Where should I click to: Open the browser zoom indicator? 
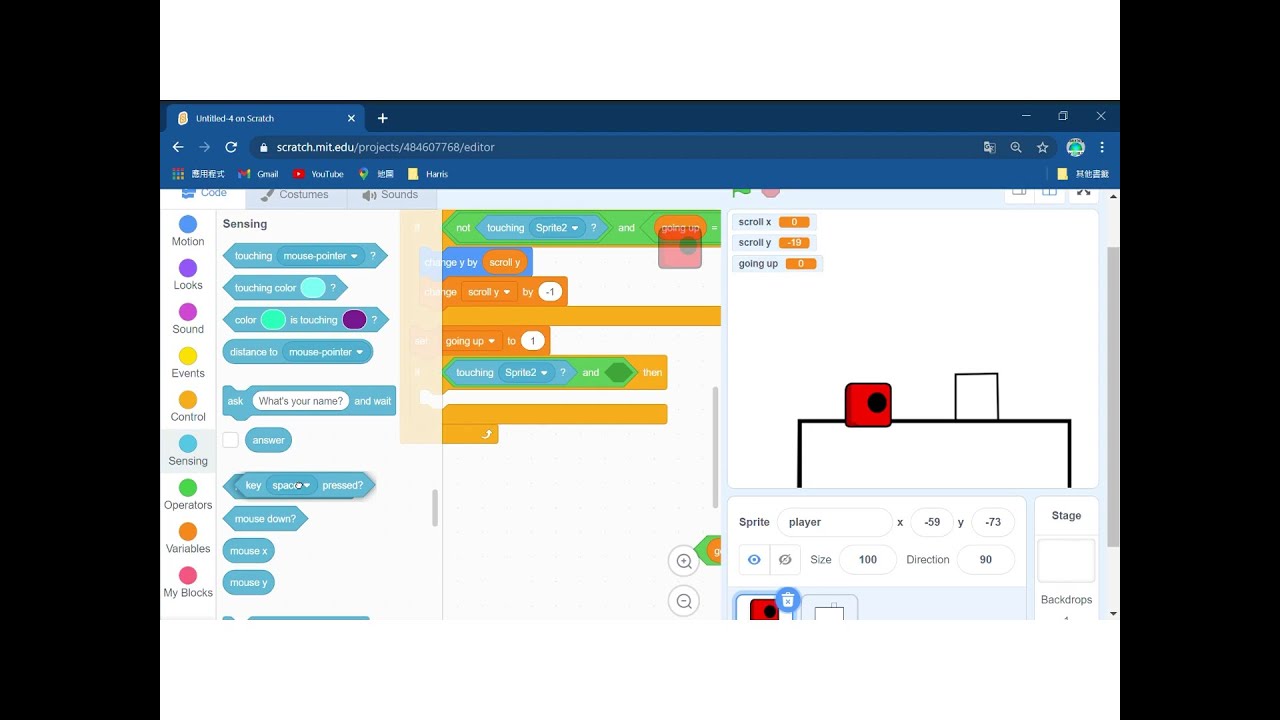click(x=1016, y=147)
